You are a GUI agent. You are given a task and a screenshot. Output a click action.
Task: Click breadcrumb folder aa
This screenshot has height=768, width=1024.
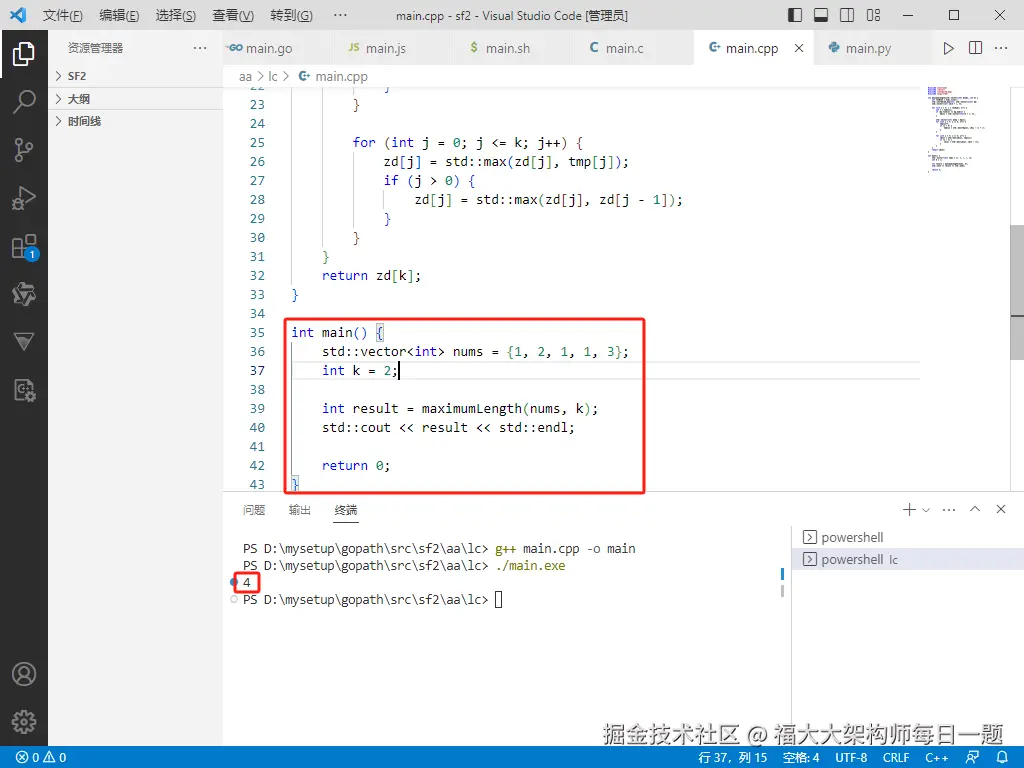coord(246,77)
